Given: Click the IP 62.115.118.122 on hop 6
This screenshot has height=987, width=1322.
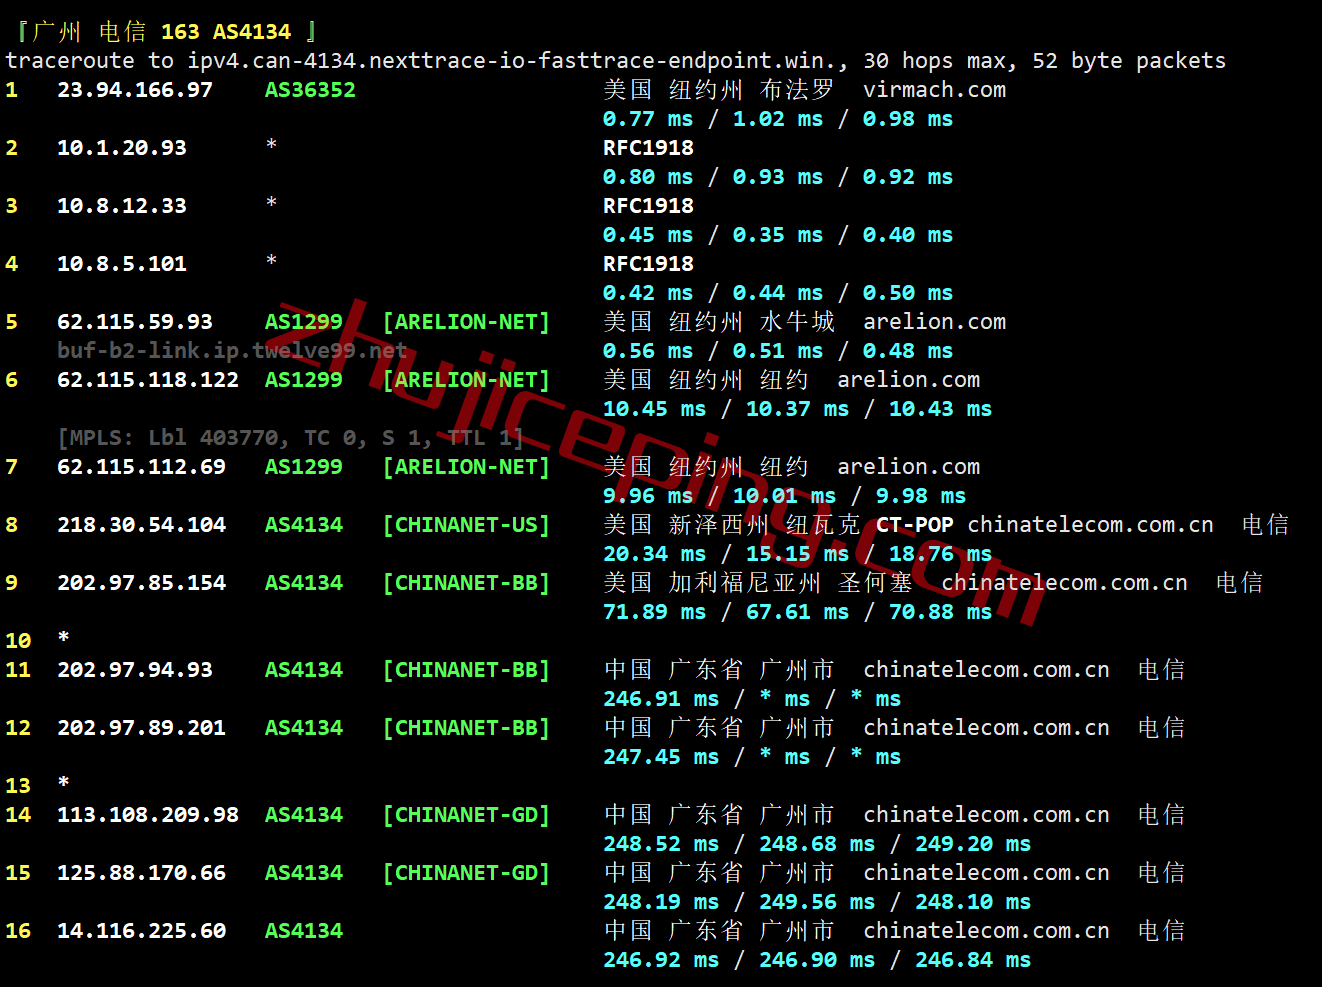Looking at the screenshot, I should click(x=147, y=380).
